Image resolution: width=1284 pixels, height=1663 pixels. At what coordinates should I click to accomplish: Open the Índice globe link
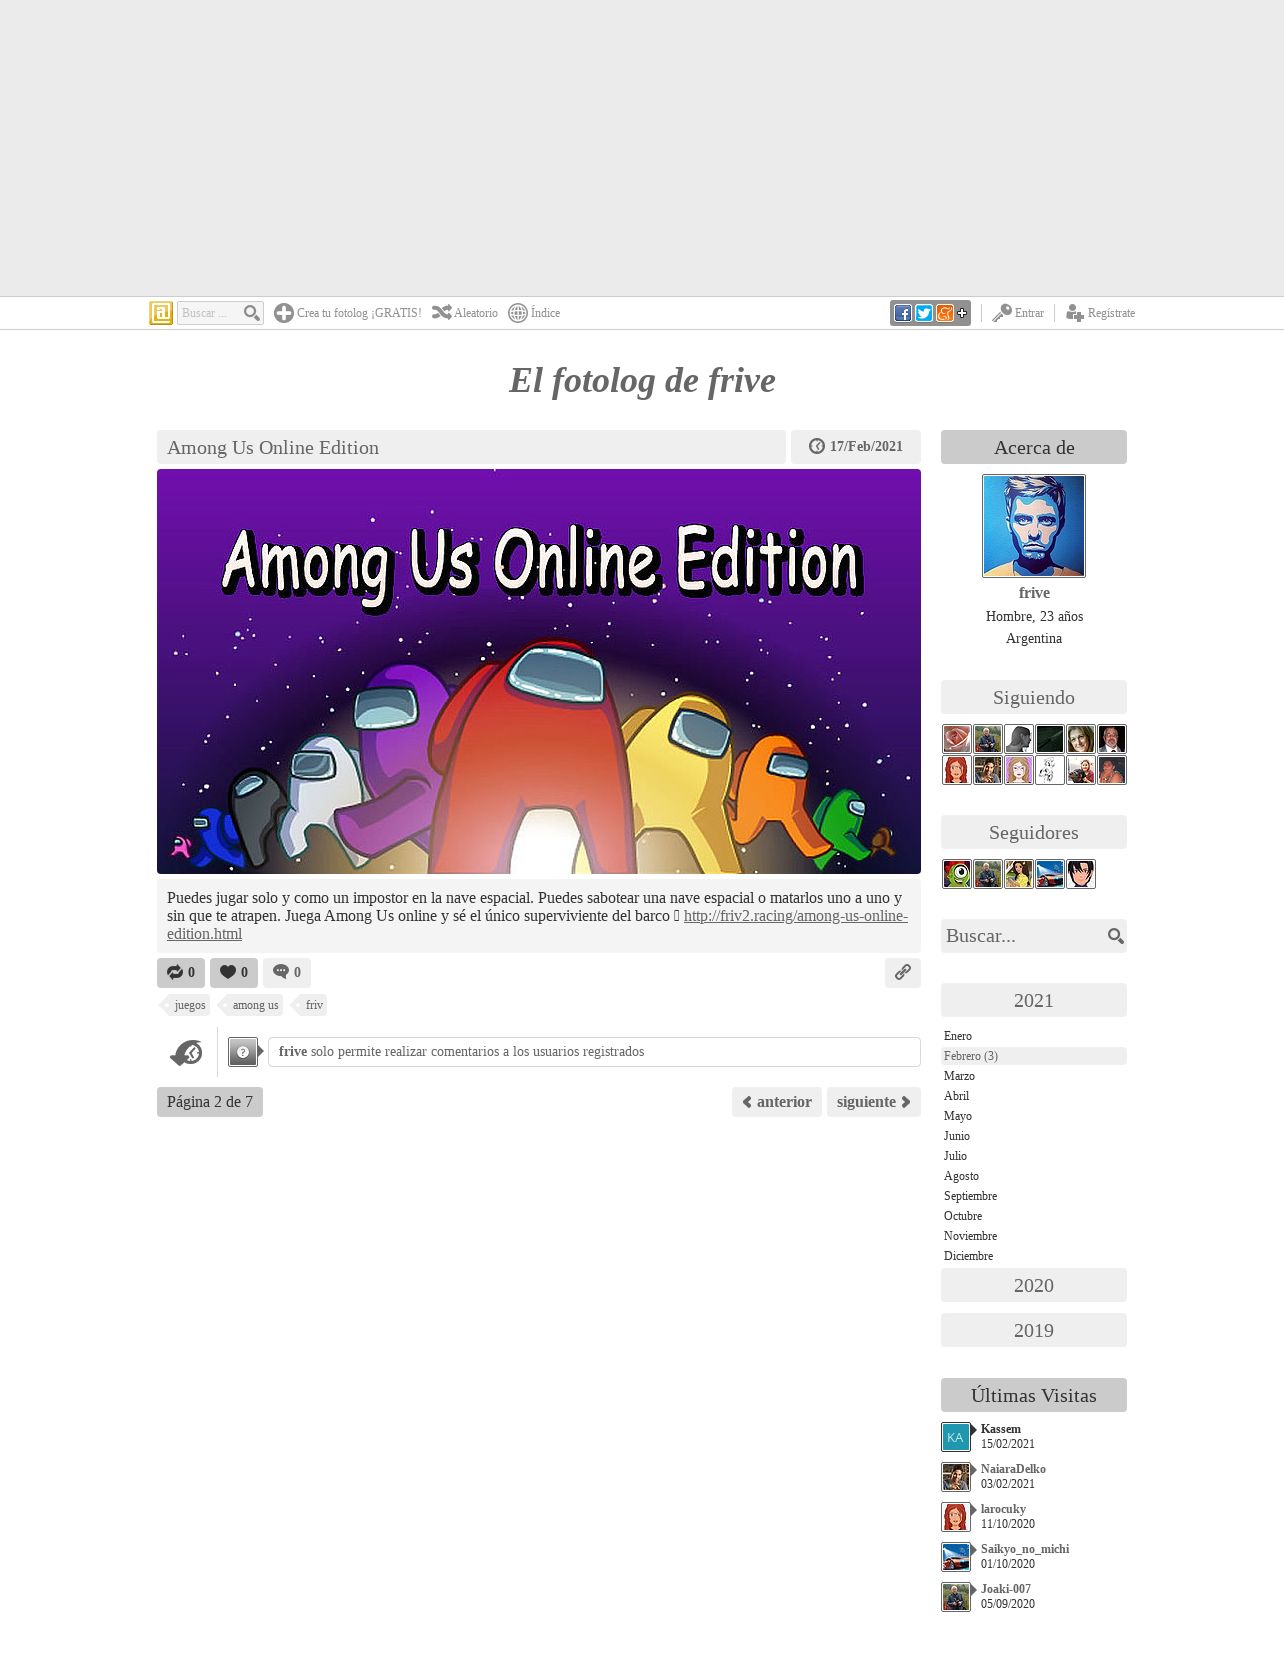click(x=534, y=313)
